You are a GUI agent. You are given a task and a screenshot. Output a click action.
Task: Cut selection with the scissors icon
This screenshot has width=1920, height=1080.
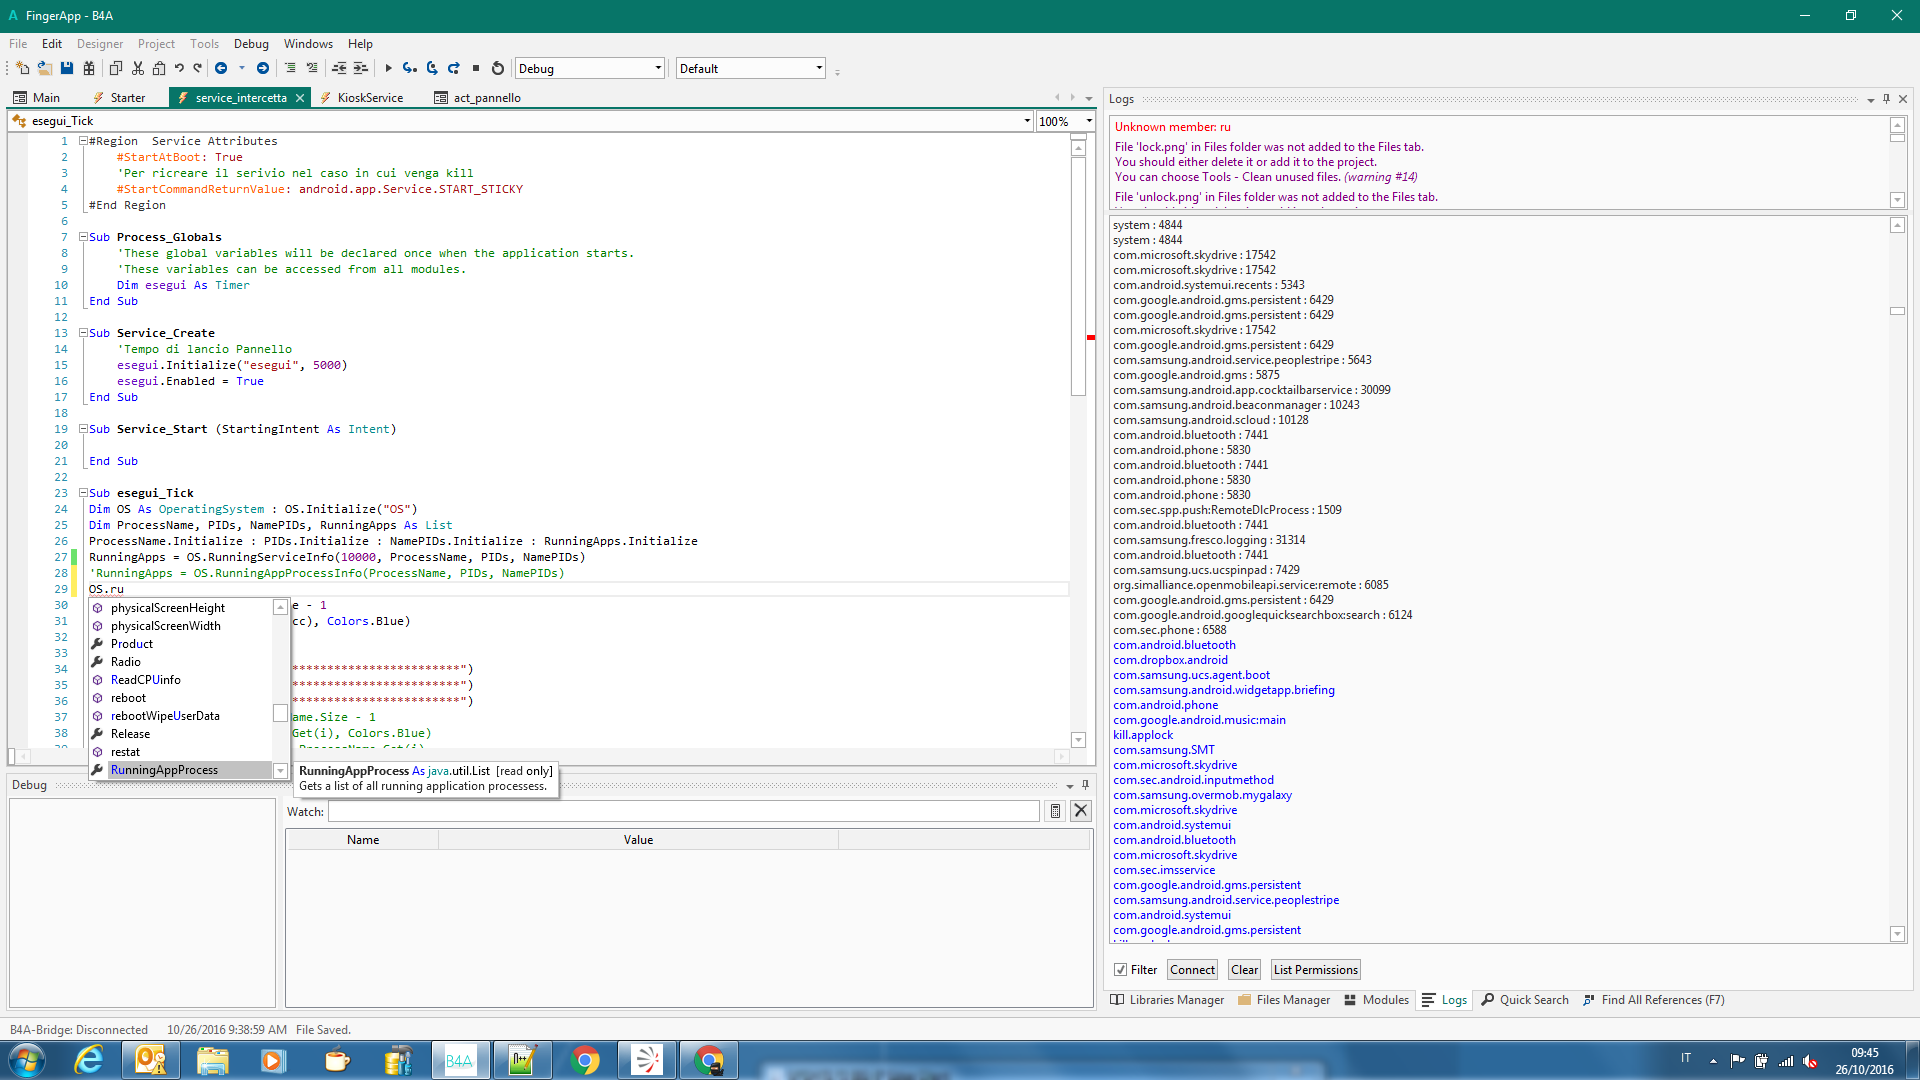click(x=138, y=69)
